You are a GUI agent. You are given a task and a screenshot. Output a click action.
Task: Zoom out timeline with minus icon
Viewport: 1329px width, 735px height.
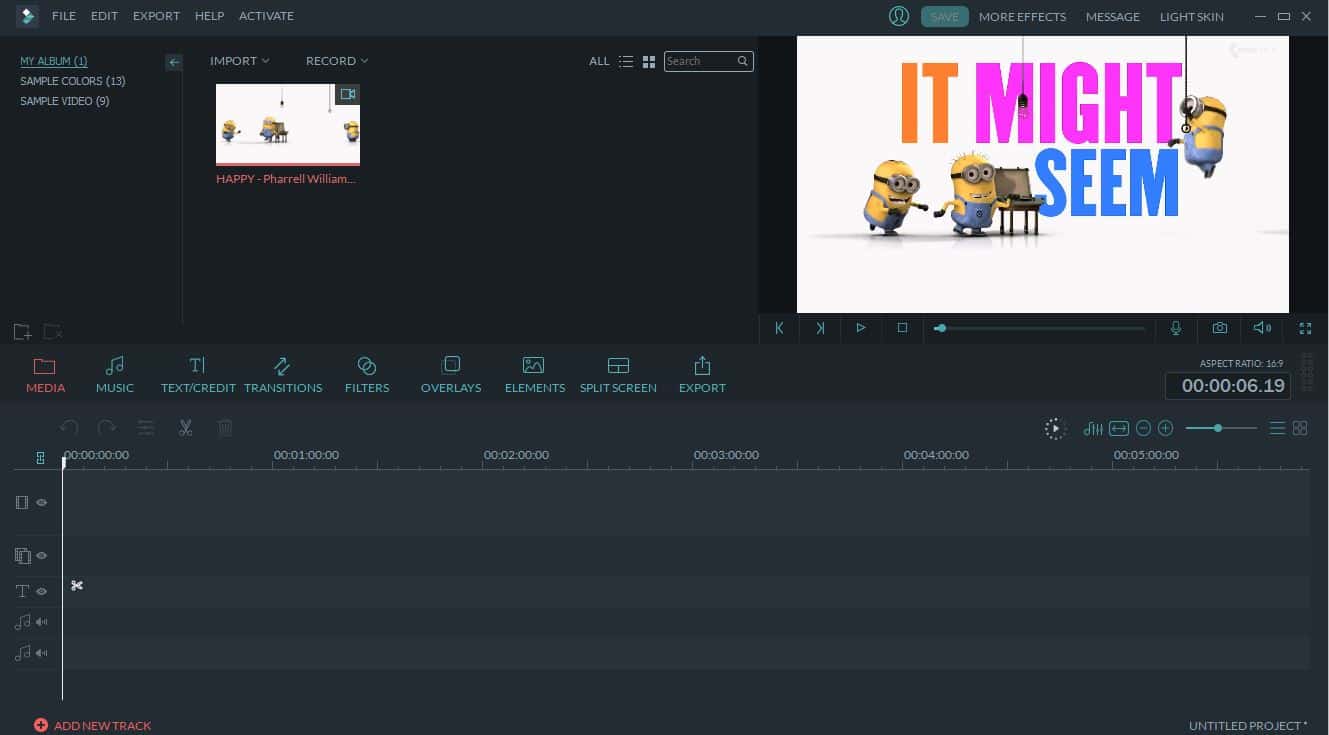pyautogui.click(x=1143, y=429)
